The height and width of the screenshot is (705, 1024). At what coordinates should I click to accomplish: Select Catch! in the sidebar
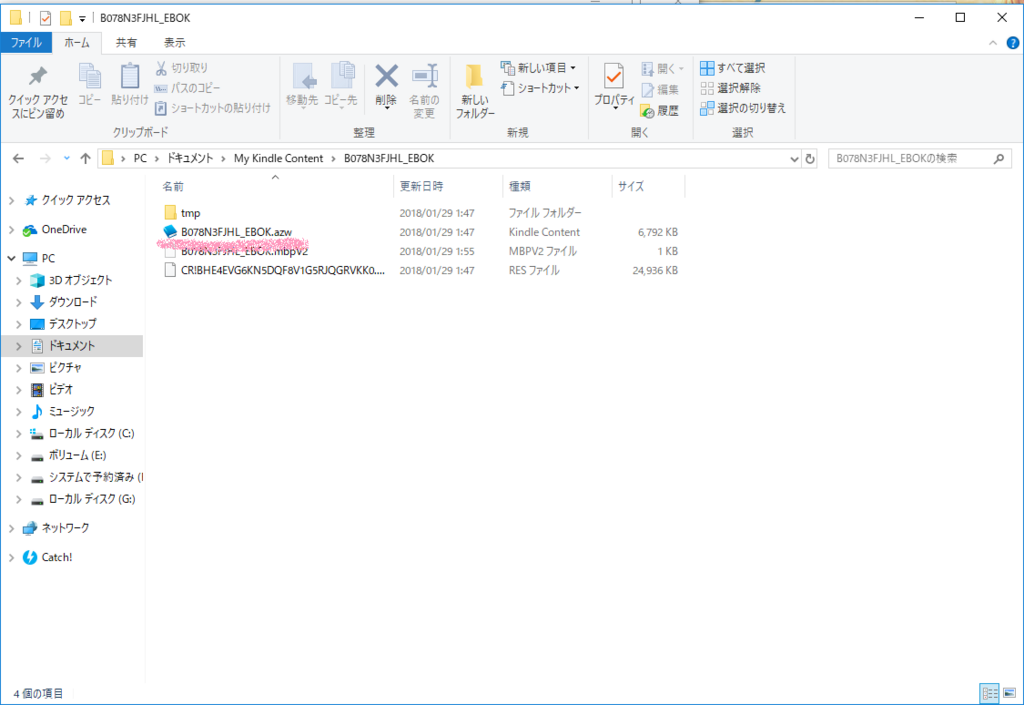(x=57, y=557)
